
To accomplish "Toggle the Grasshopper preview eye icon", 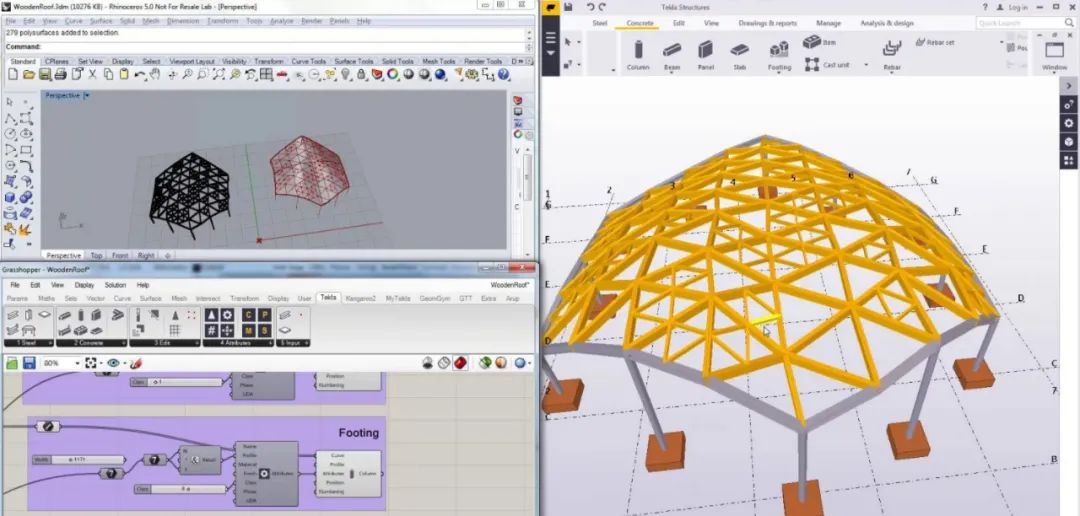I will (113, 363).
